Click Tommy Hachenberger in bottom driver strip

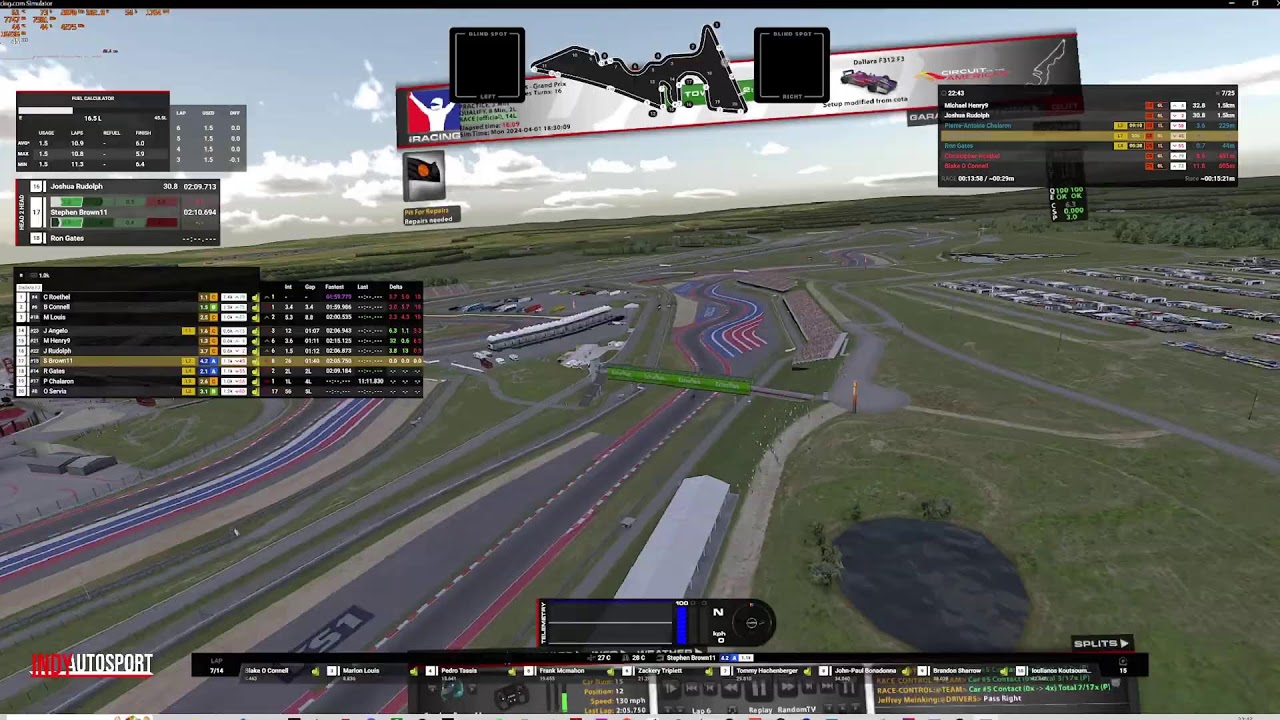767,671
